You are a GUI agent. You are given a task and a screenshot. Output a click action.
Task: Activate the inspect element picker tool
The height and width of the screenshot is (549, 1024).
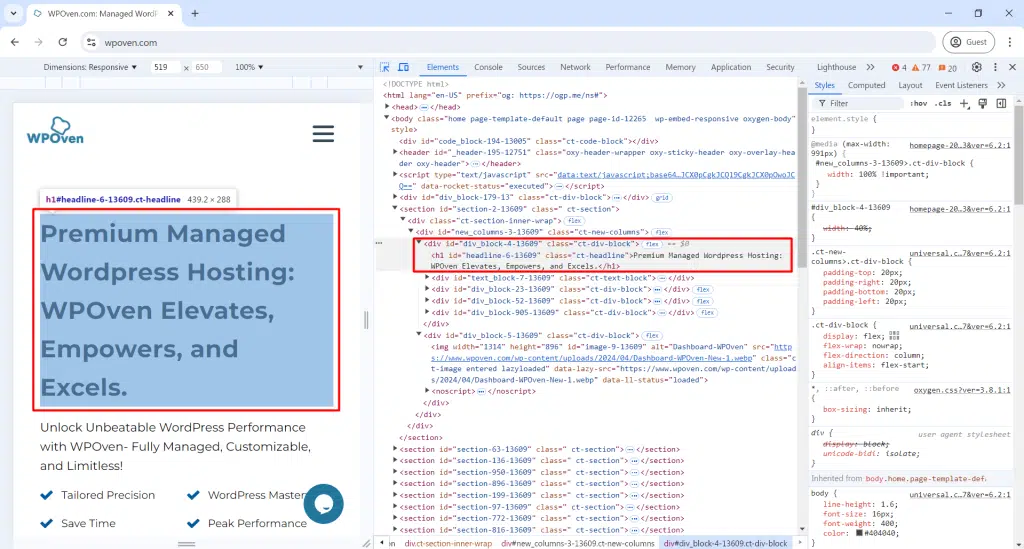[385, 67]
